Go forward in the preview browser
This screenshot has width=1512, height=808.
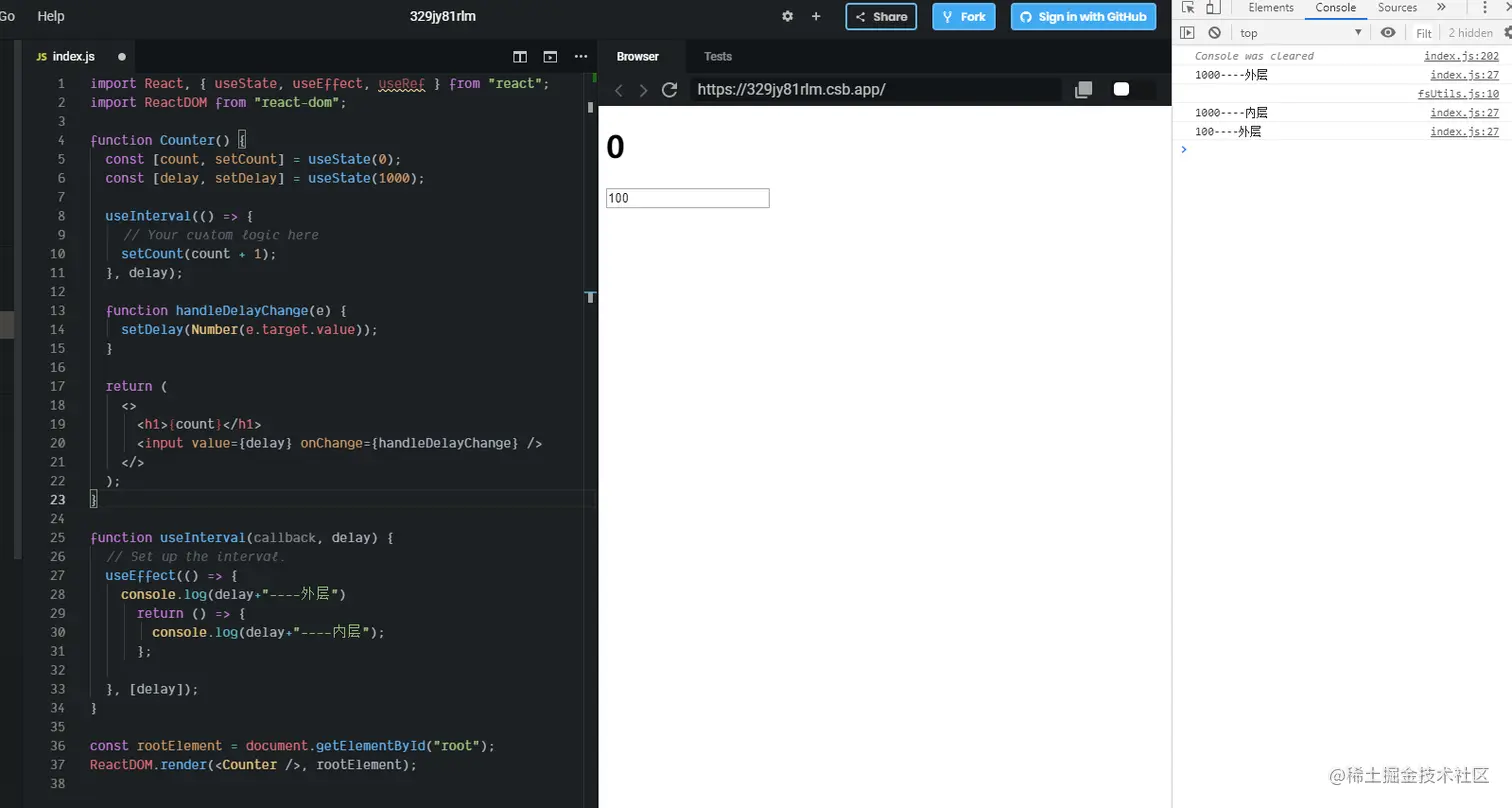tap(643, 90)
